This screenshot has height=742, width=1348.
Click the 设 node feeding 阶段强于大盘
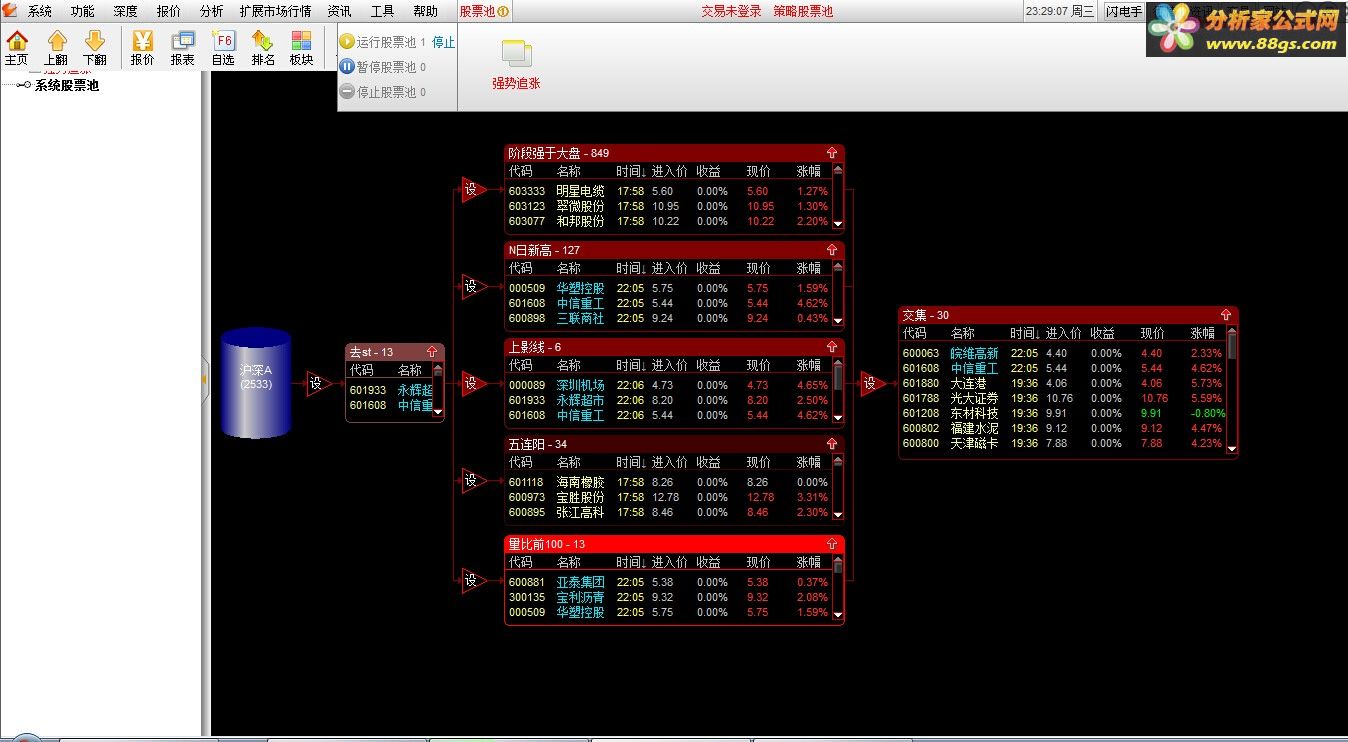tap(472, 190)
